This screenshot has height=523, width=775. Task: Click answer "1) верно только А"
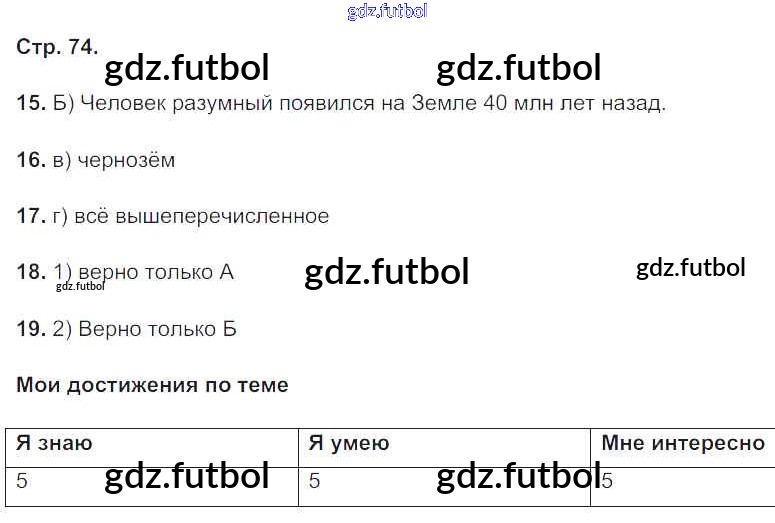(143, 272)
